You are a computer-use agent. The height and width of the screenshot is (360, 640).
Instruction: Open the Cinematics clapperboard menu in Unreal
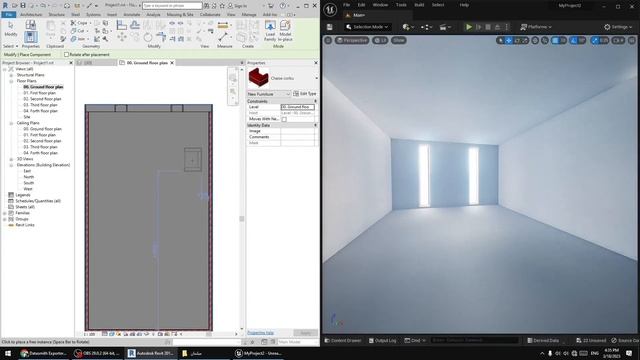point(445,27)
